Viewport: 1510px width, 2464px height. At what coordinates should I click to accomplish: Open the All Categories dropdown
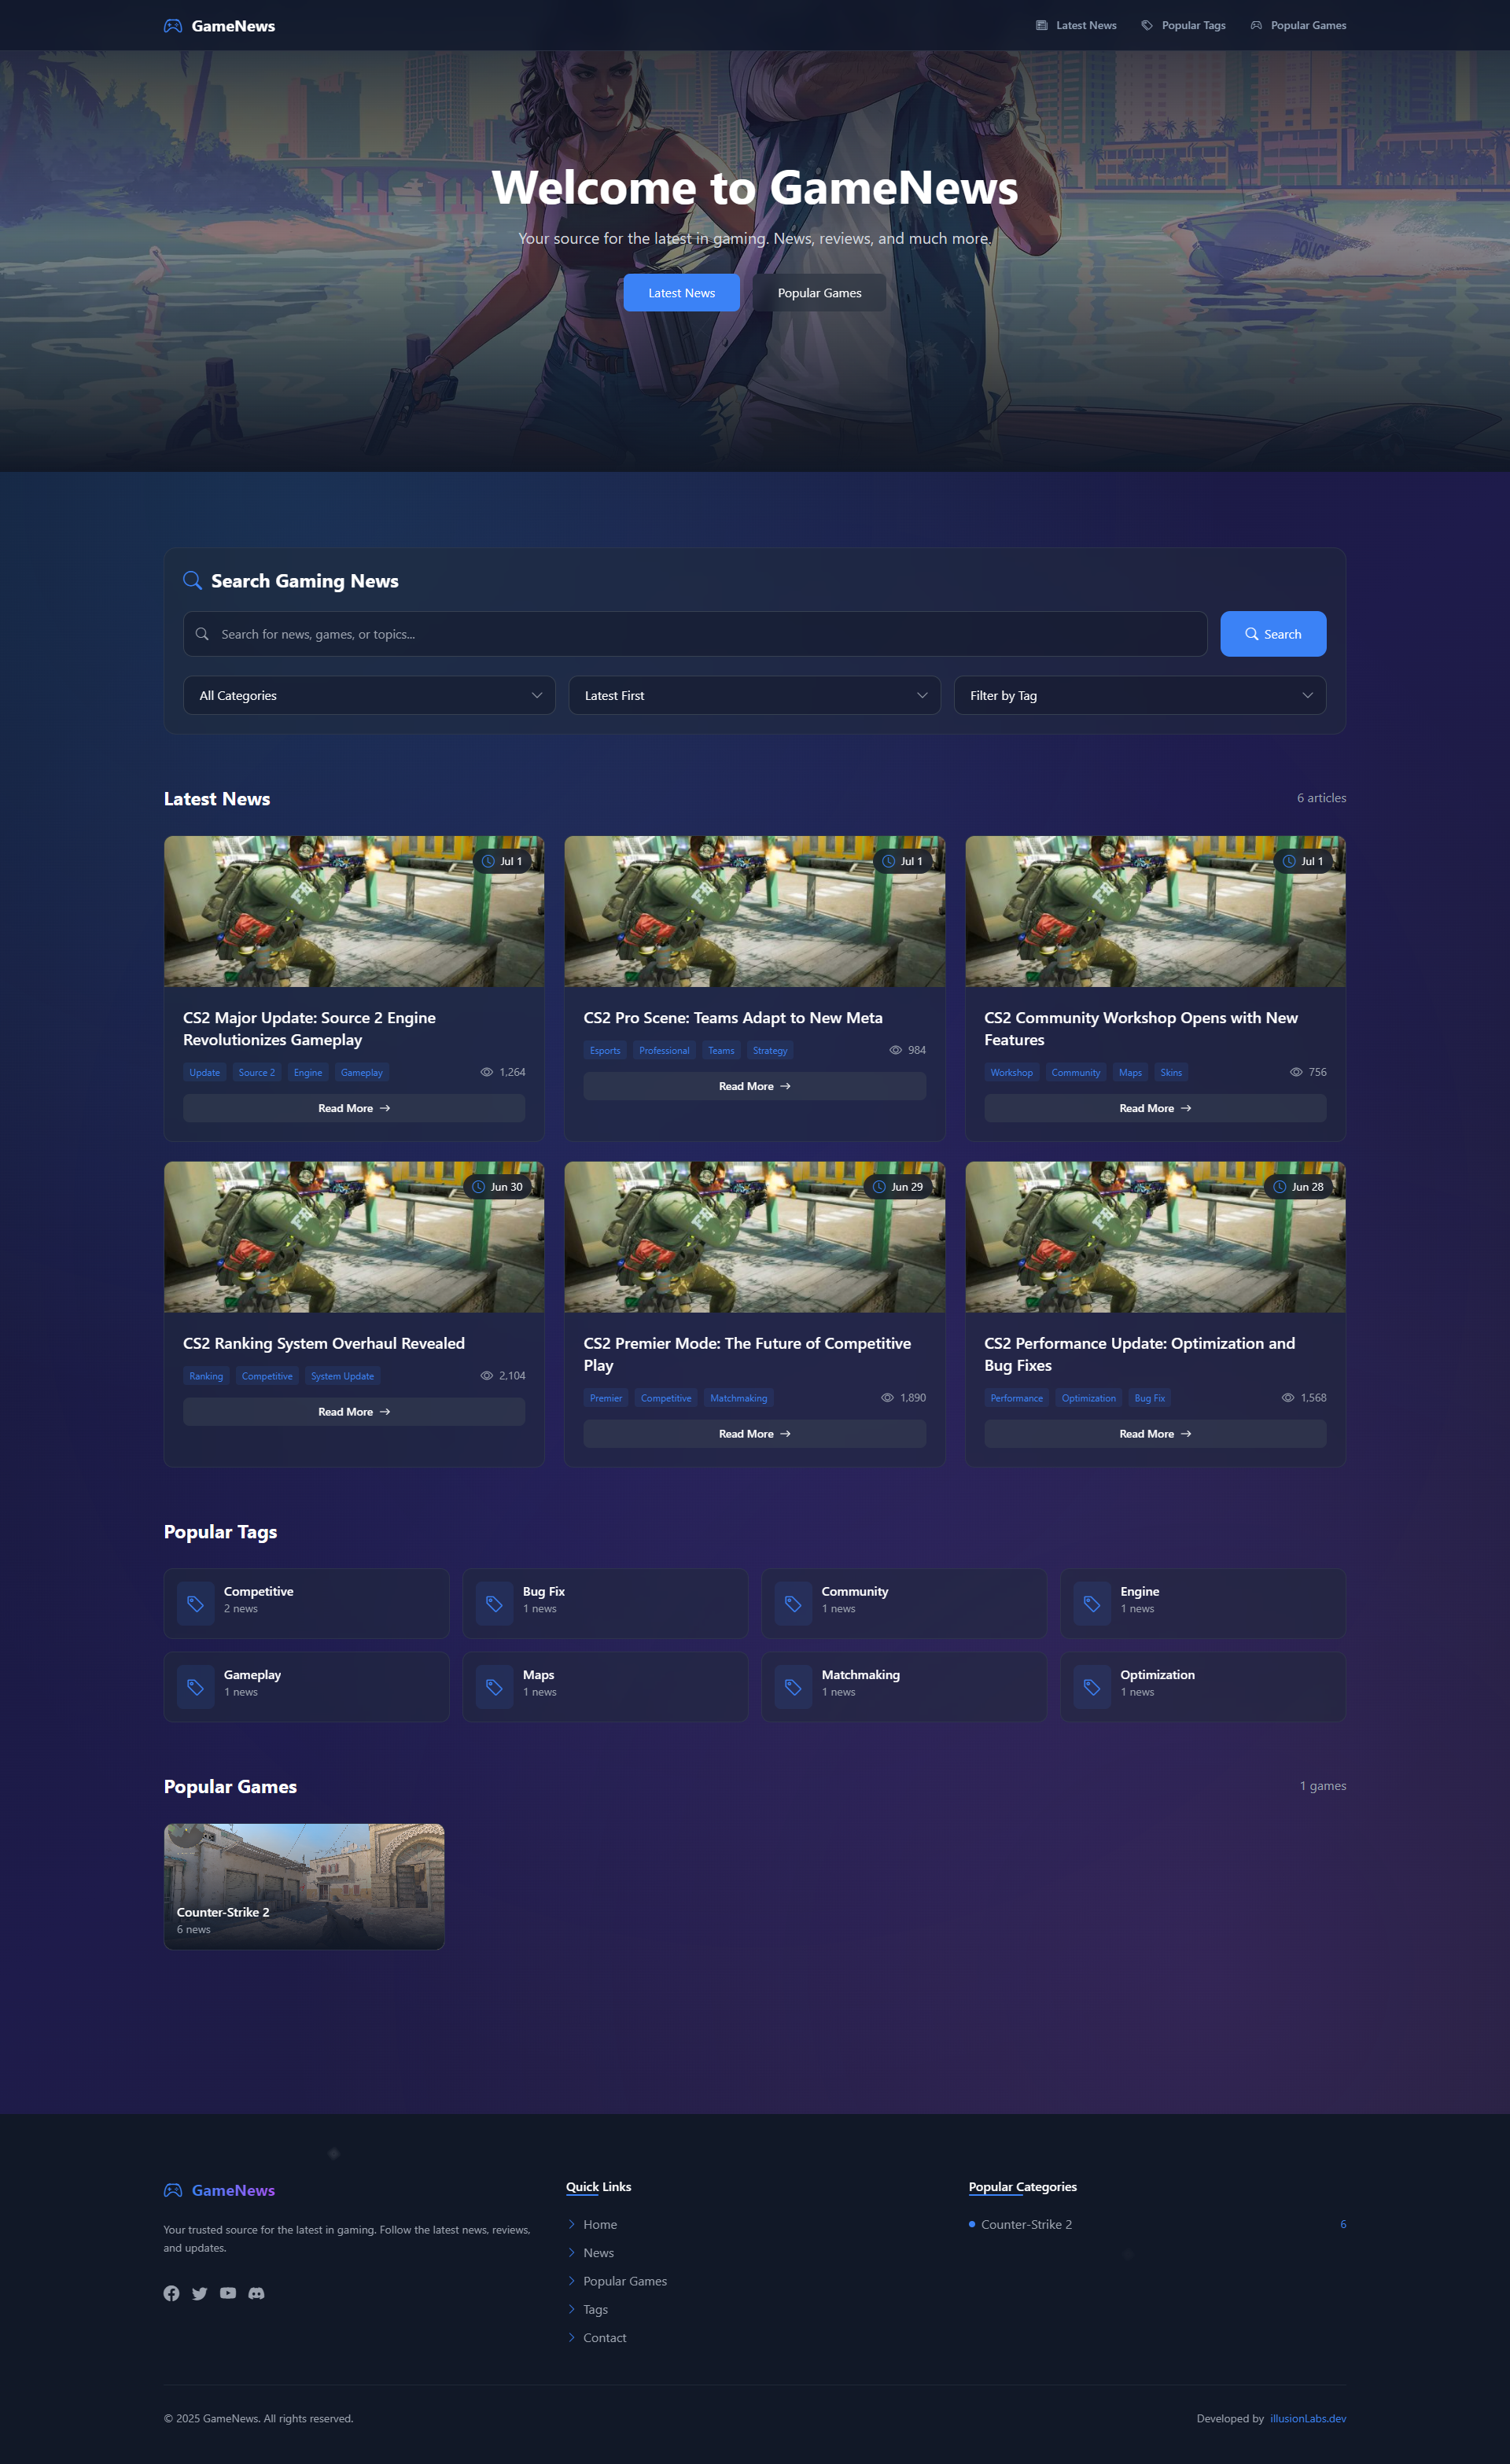pyautogui.click(x=369, y=695)
